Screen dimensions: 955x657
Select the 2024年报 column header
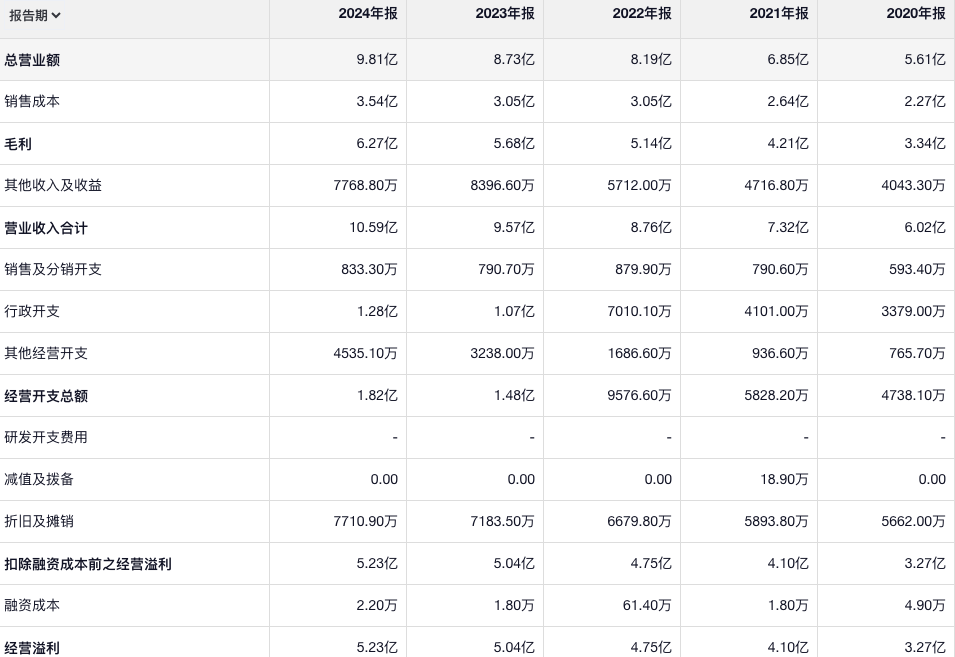click(x=368, y=14)
